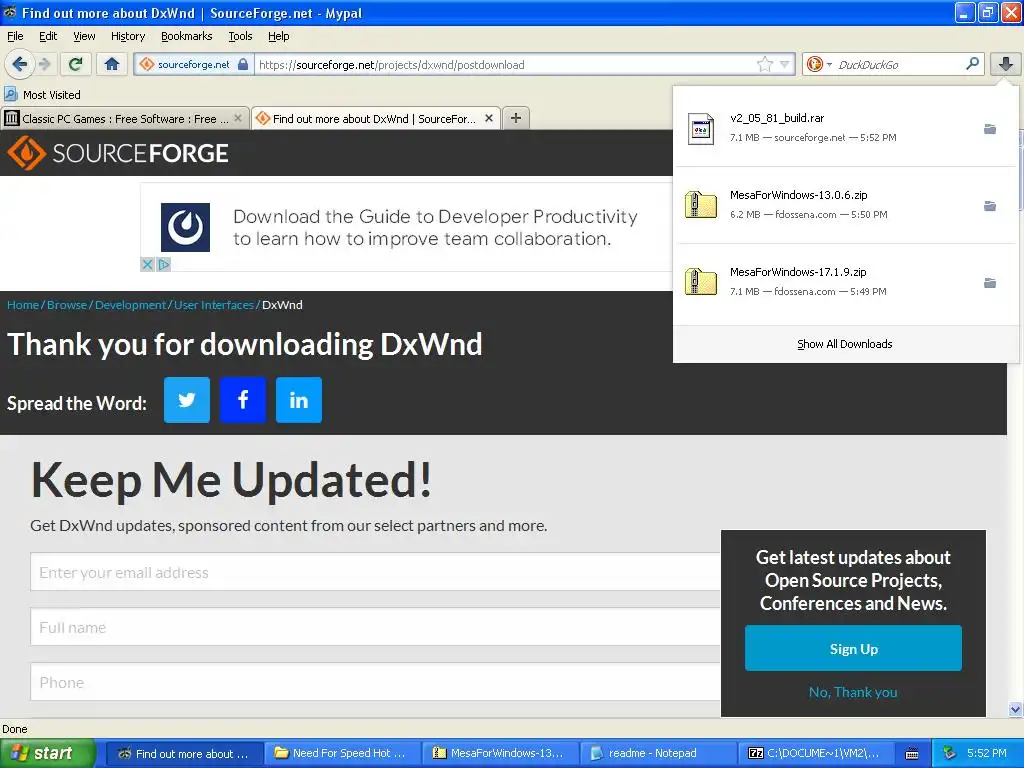Open the View menu

point(84,36)
